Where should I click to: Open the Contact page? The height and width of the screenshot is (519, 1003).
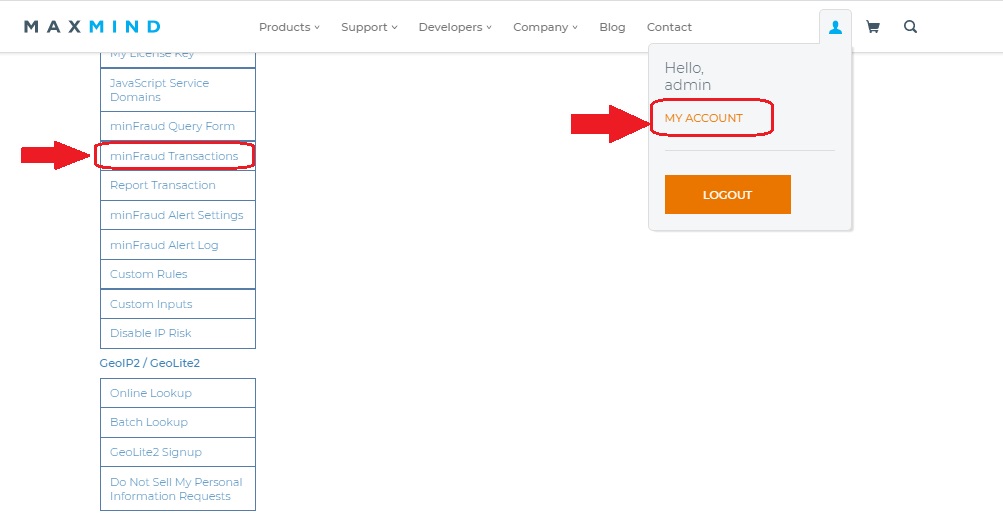click(x=669, y=27)
